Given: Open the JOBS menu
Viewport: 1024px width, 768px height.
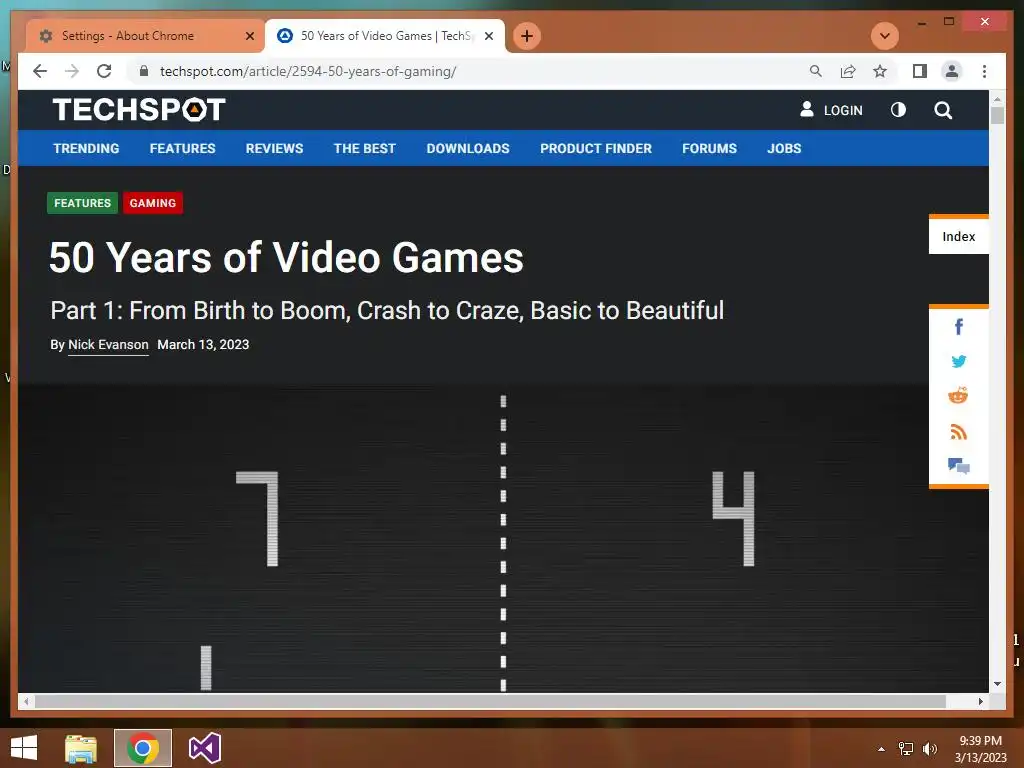Looking at the screenshot, I should tap(784, 148).
